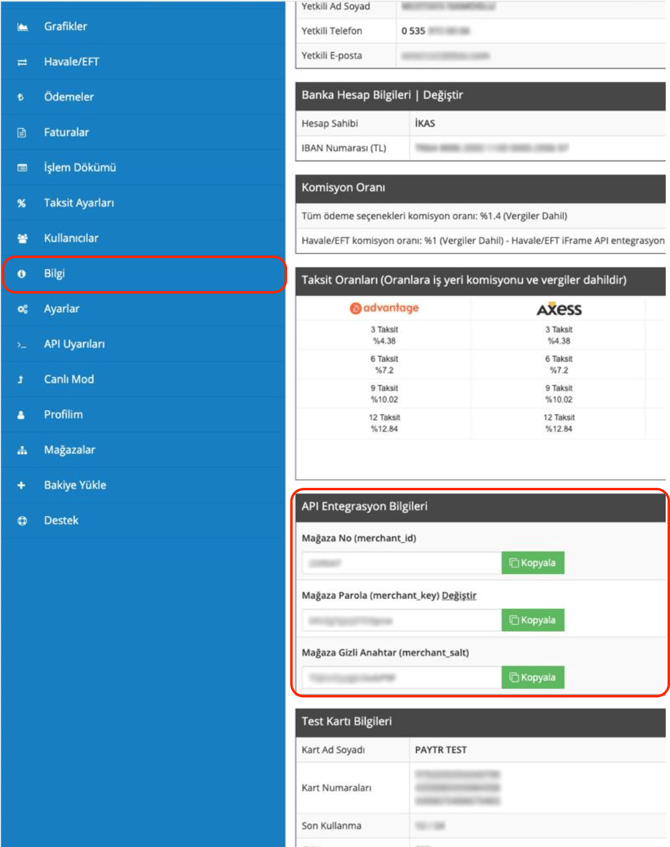The image size is (670, 847).
Task: Copy the Mağaza No merchant_id value
Action: click(532, 563)
